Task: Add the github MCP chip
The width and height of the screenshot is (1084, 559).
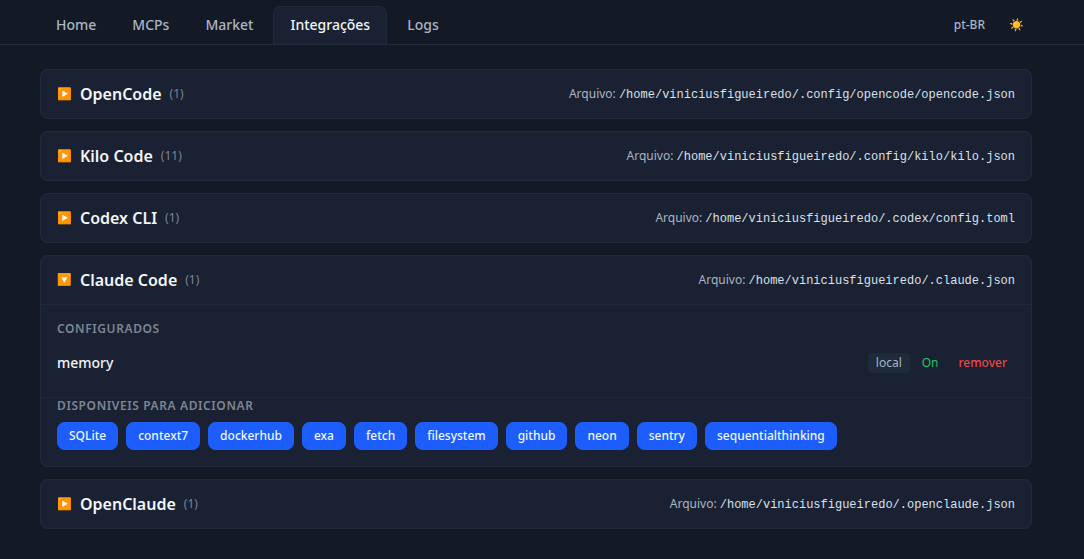Action: click(x=536, y=436)
